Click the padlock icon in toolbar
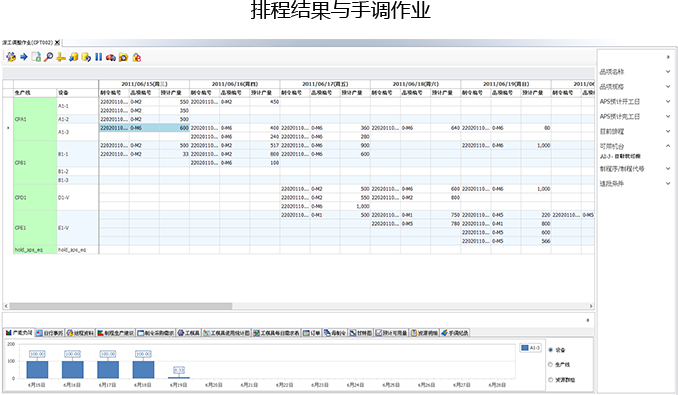 [x=137, y=57]
